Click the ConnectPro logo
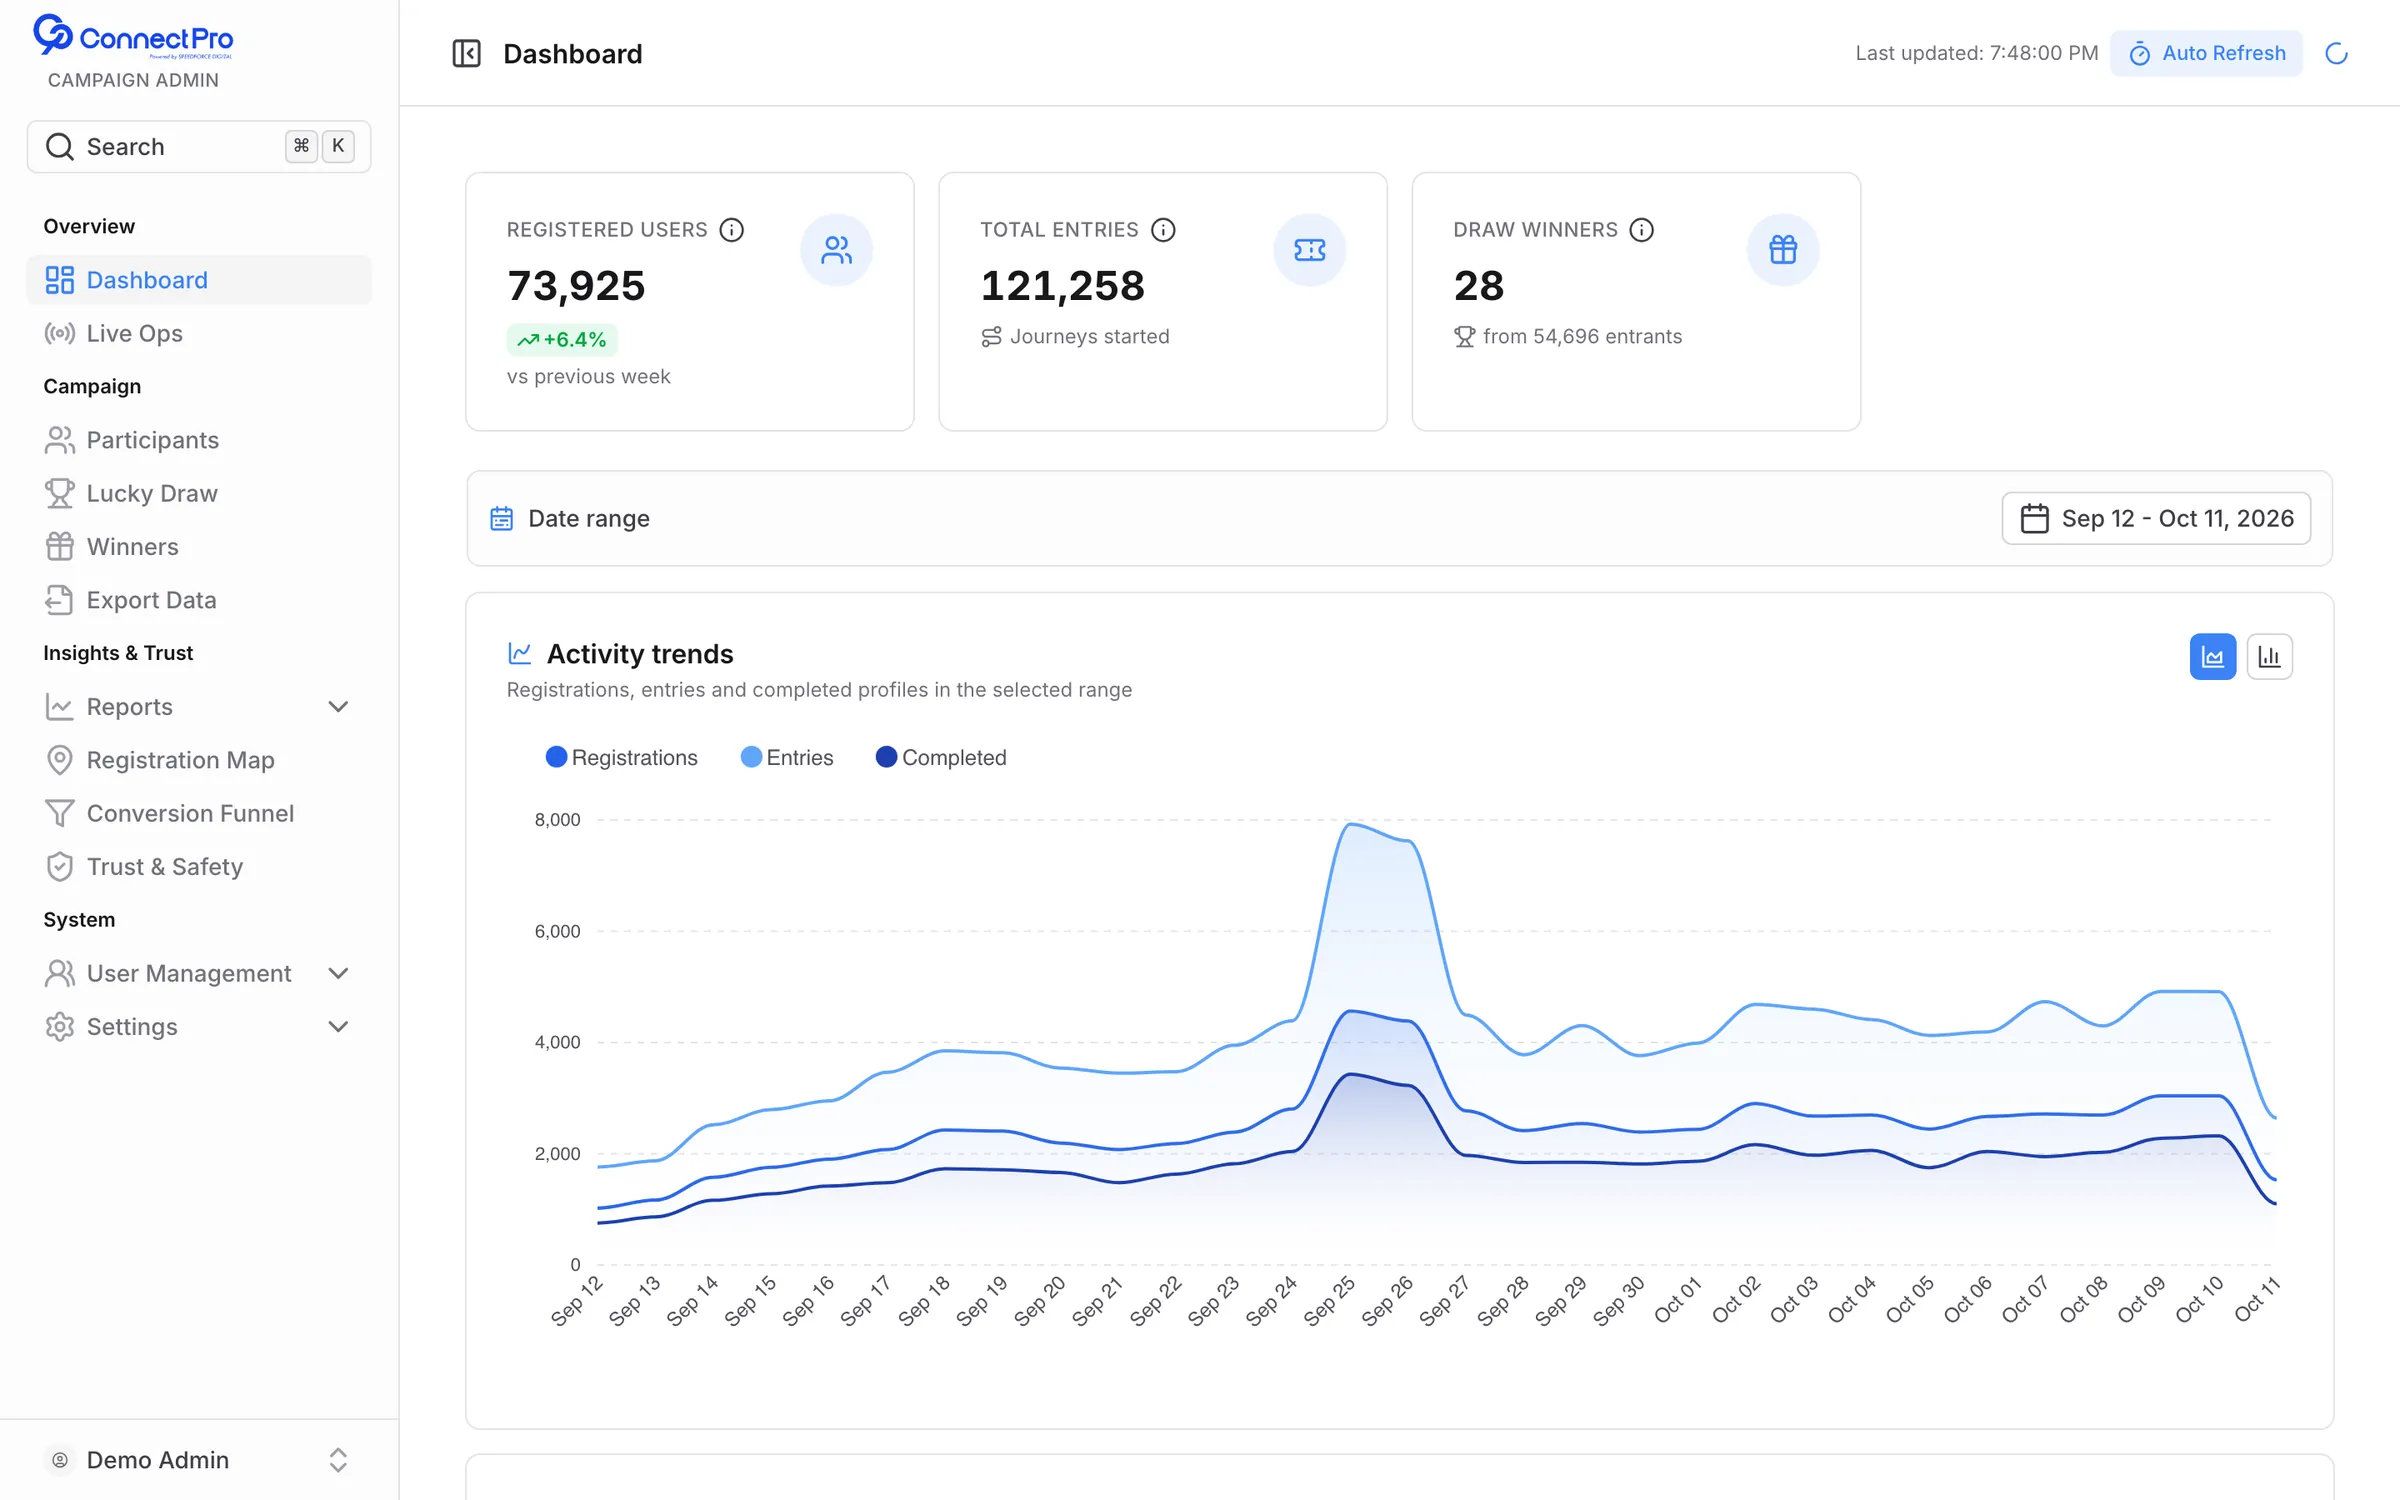Image resolution: width=2400 pixels, height=1500 pixels. coord(133,37)
